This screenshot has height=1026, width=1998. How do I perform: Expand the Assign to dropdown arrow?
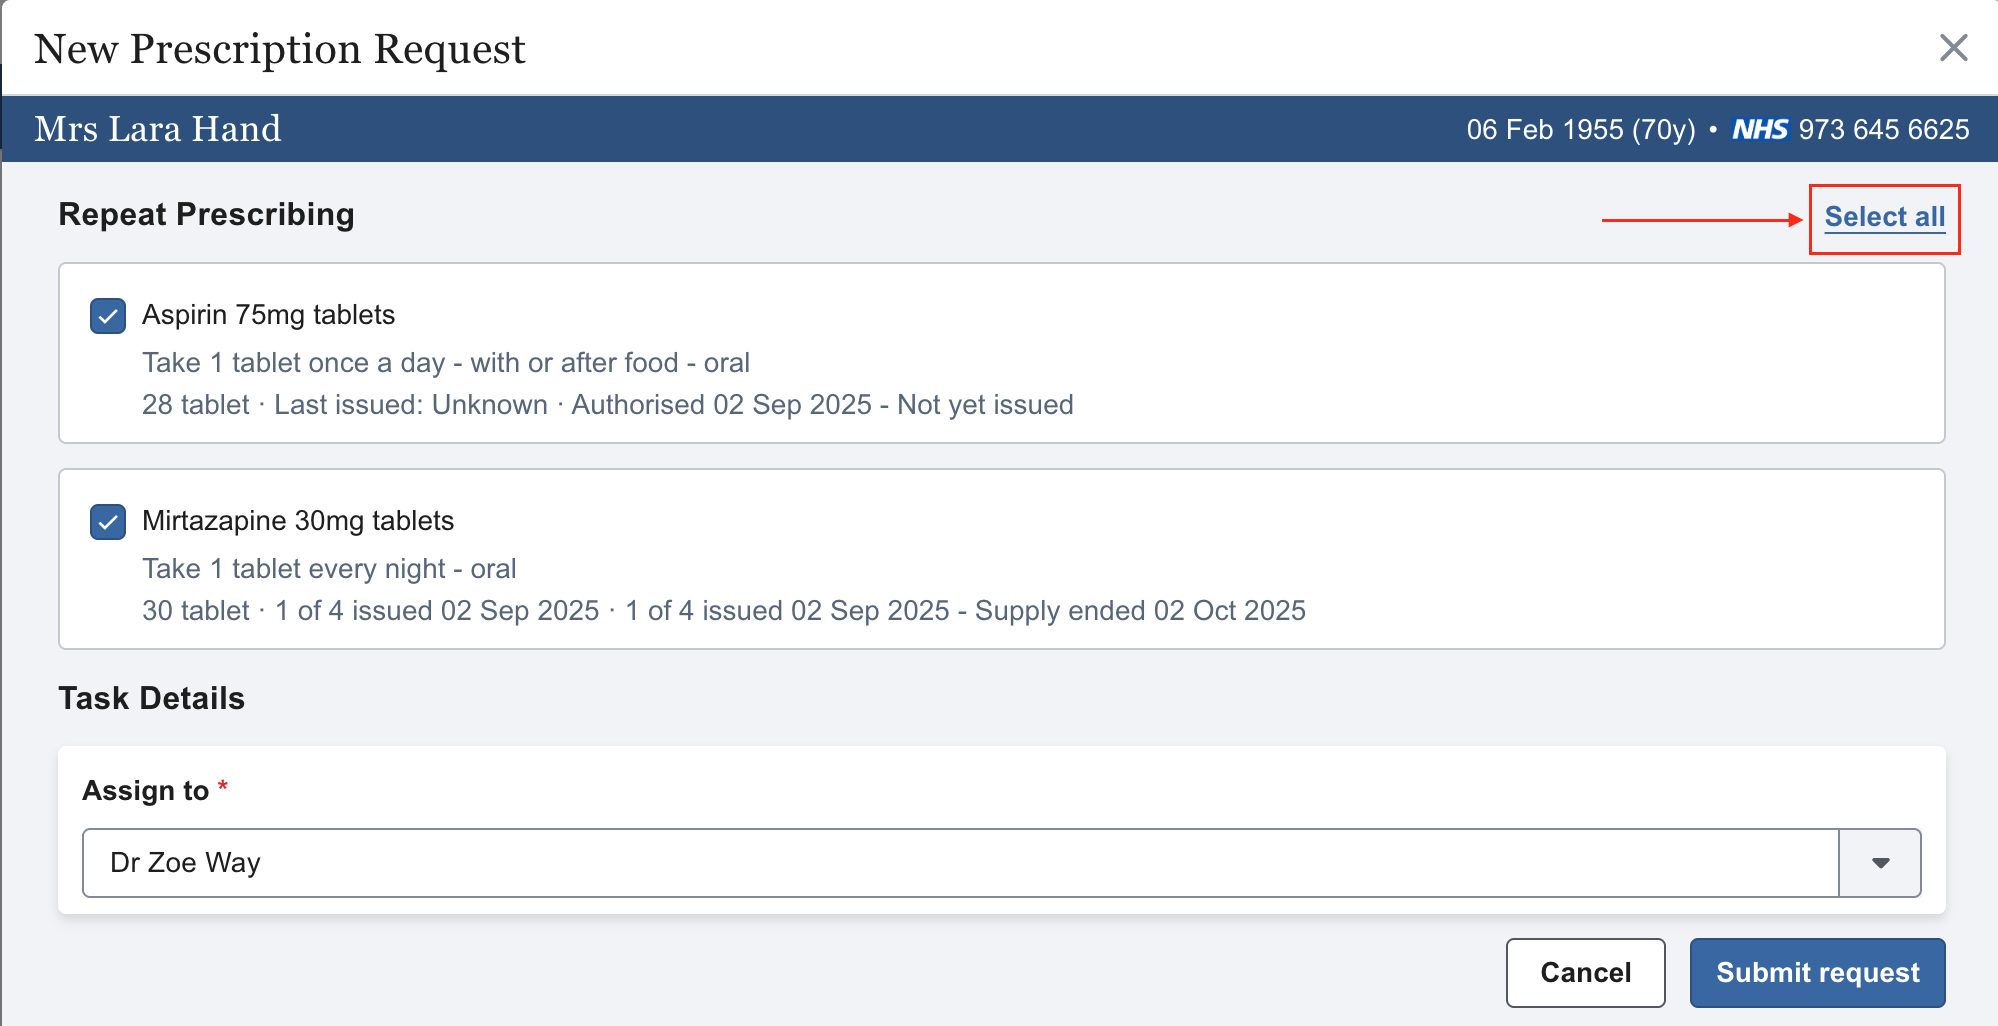(1880, 863)
